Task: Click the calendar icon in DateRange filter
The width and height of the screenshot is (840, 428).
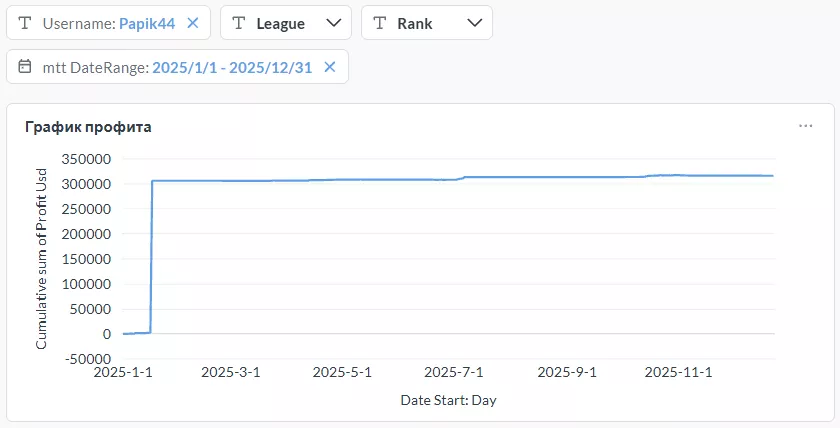Action: coord(25,67)
